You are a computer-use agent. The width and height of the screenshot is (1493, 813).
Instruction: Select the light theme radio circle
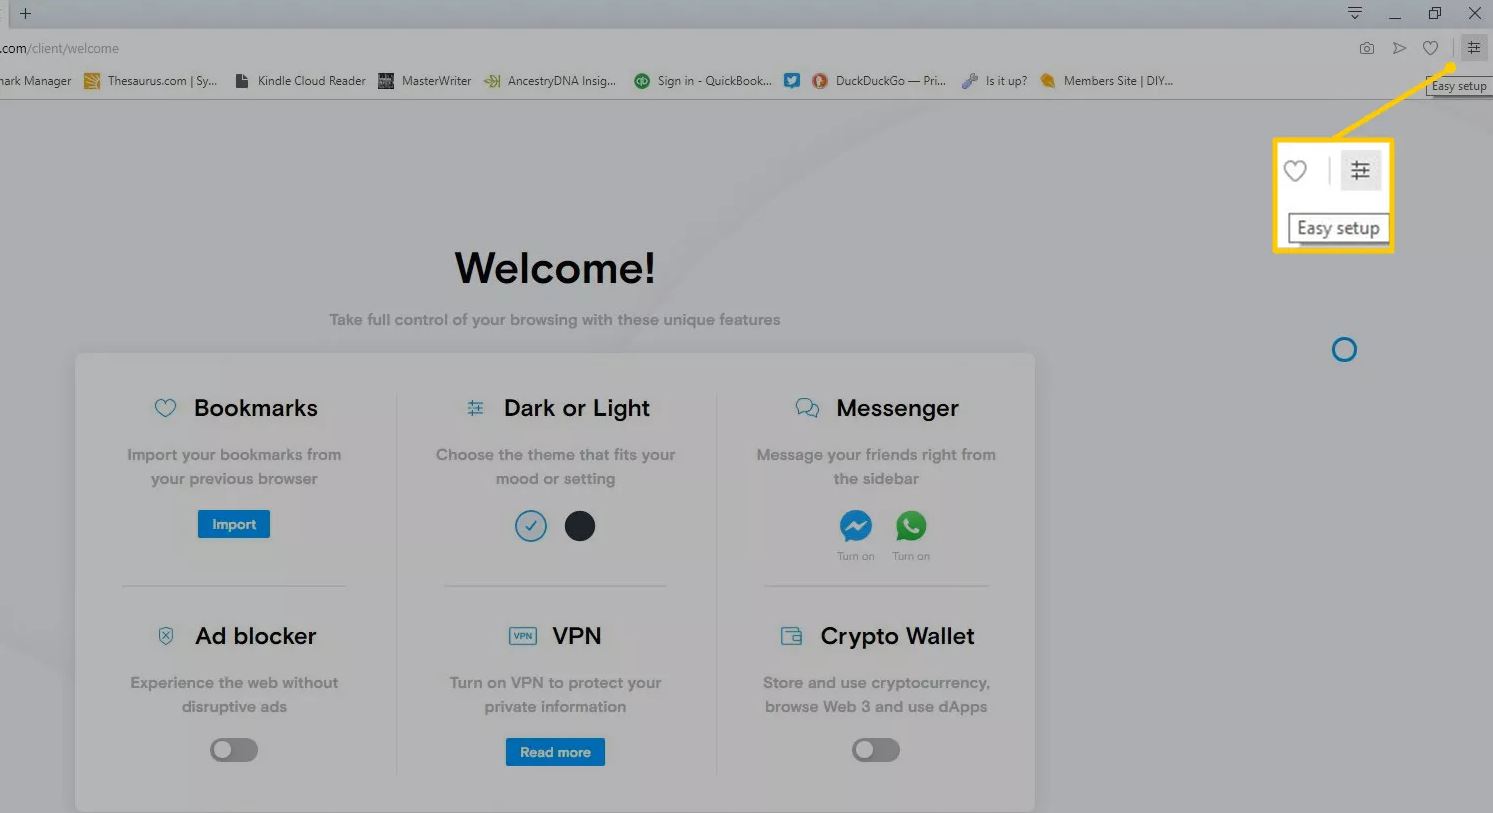tap(531, 526)
